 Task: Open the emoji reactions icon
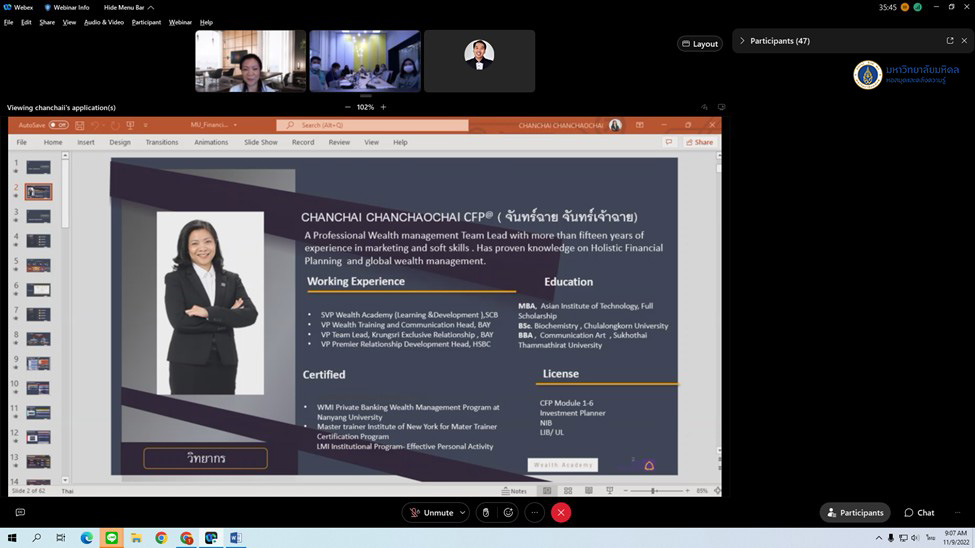pyautogui.click(x=509, y=513)
